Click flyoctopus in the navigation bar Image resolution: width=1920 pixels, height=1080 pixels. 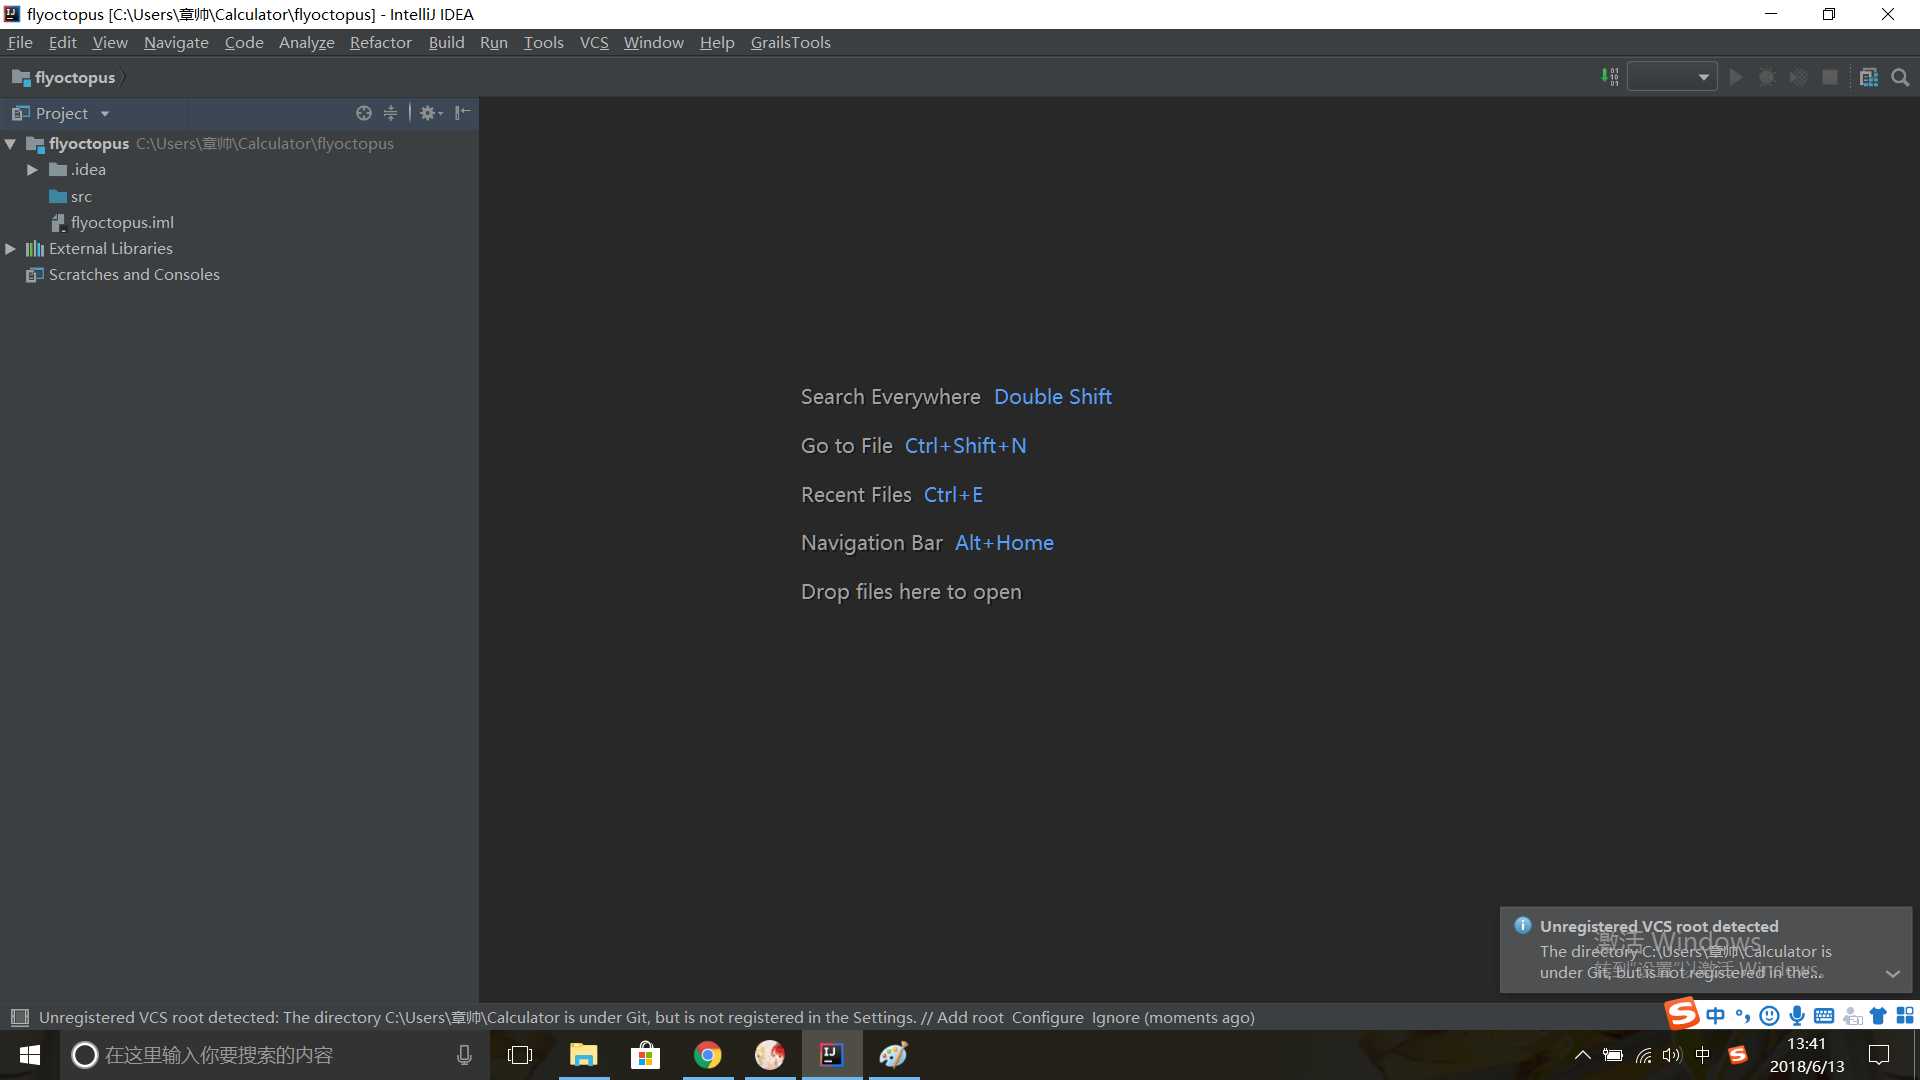[x=64, y=78]
